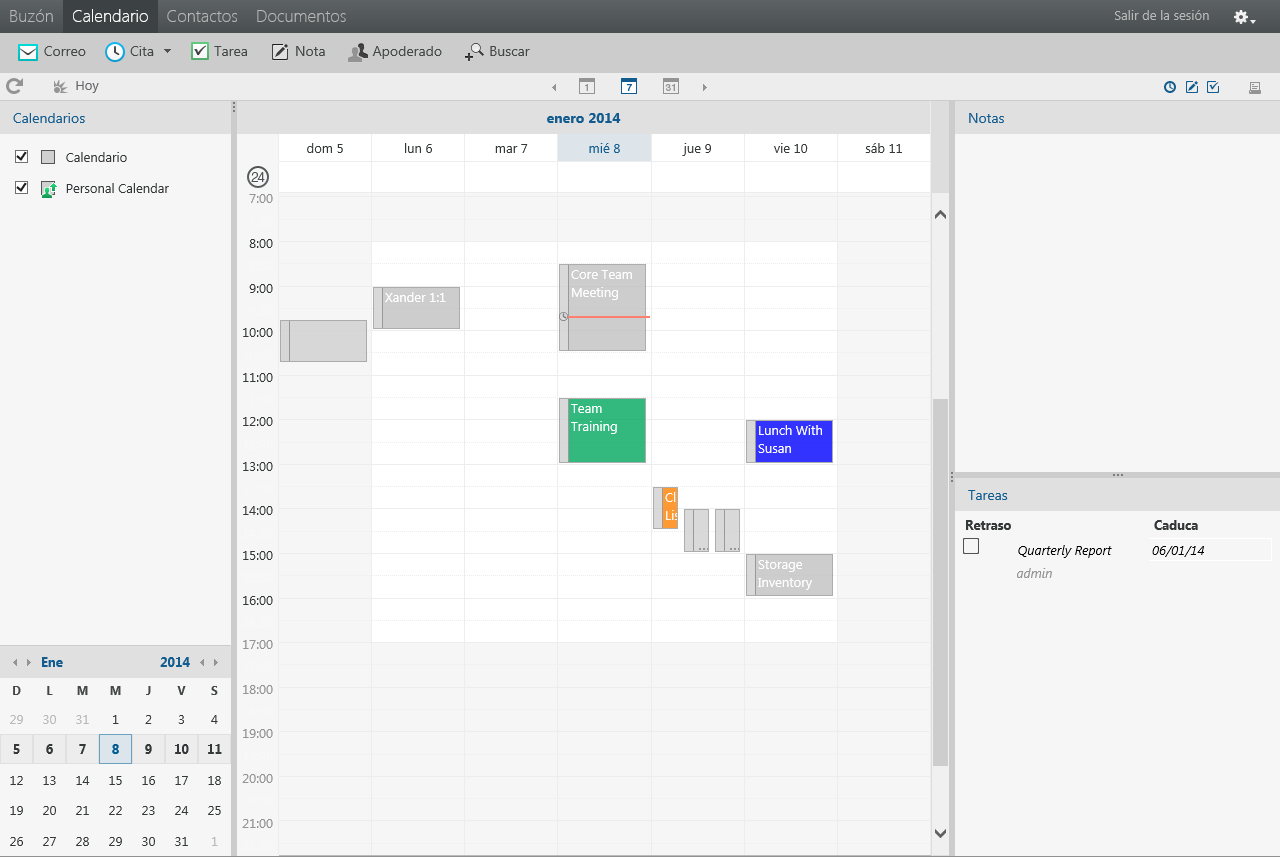This screenshot has height=857, width=1280.
Task: Create a new Nota
Action: [297, 51]
